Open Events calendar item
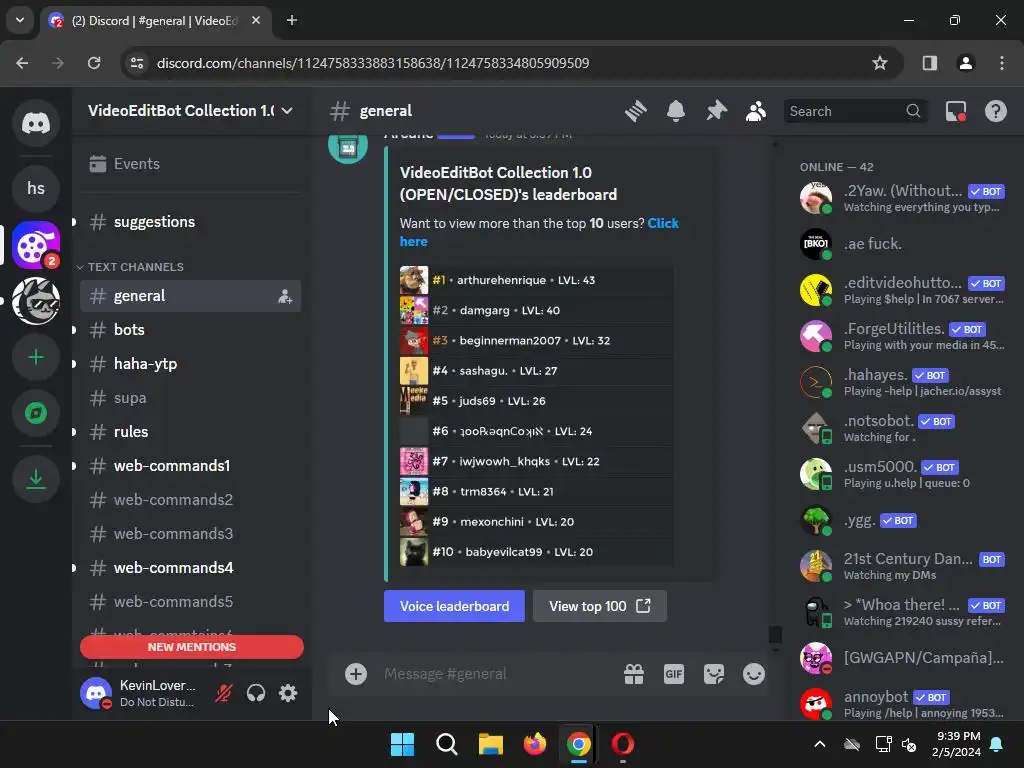1024x768 pixels. (x=191, y=164)
